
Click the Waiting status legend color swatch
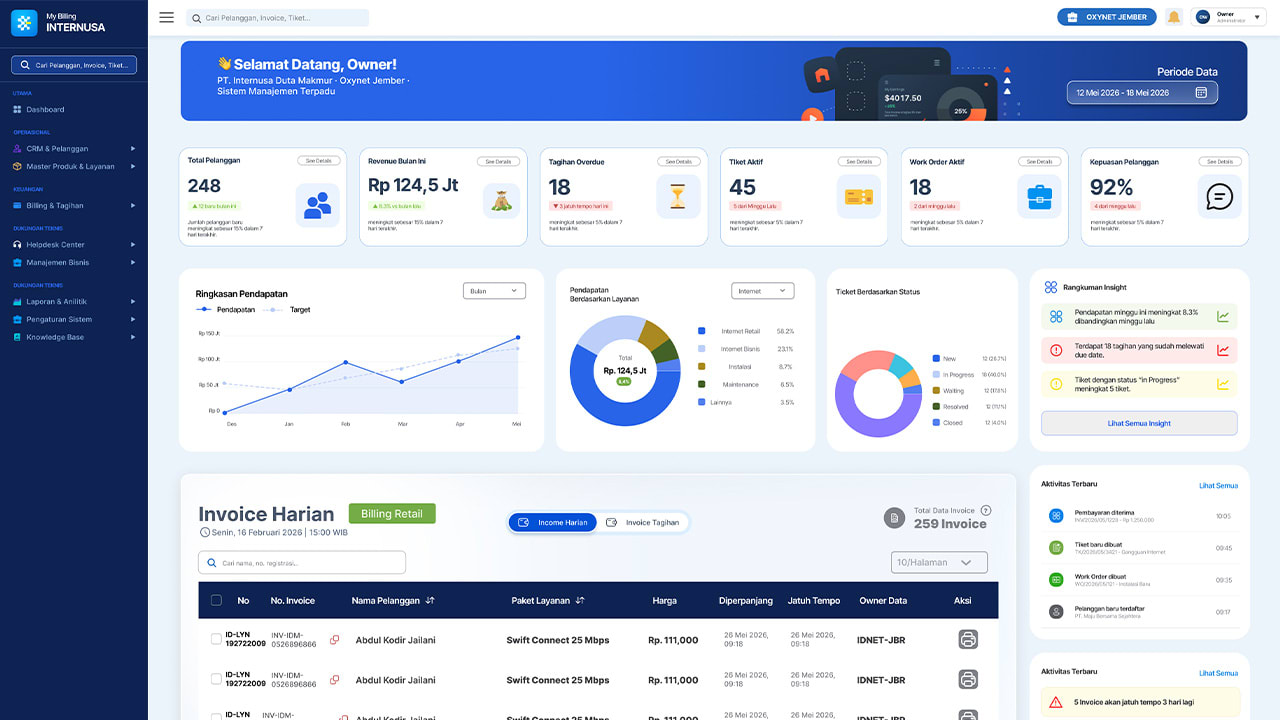936,391
